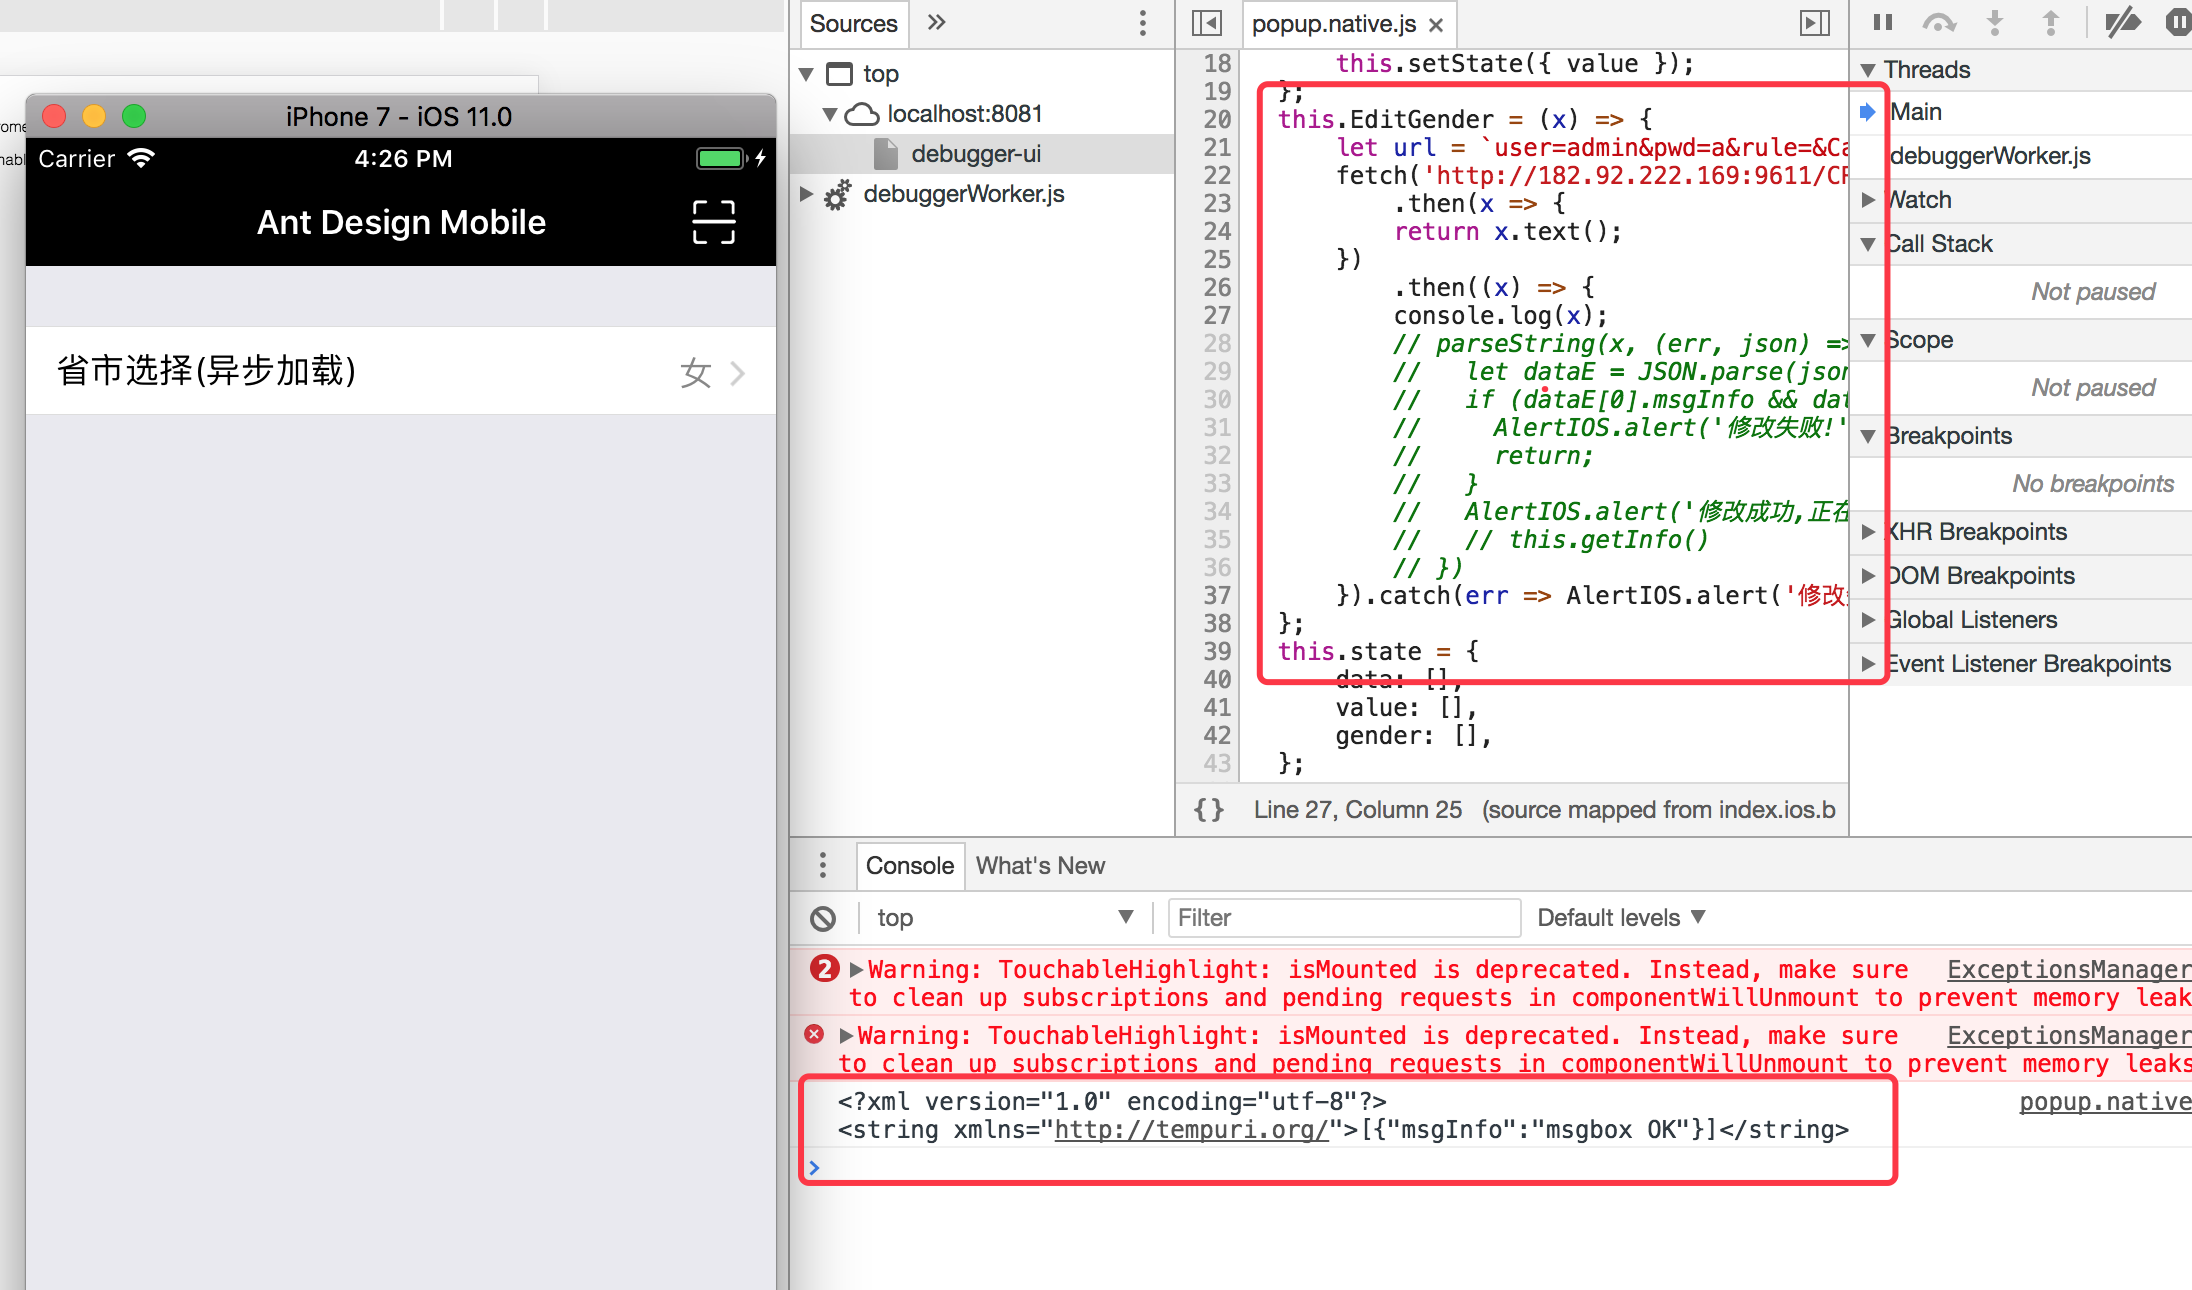Tap the scan icon in app header

pos(713,221)
